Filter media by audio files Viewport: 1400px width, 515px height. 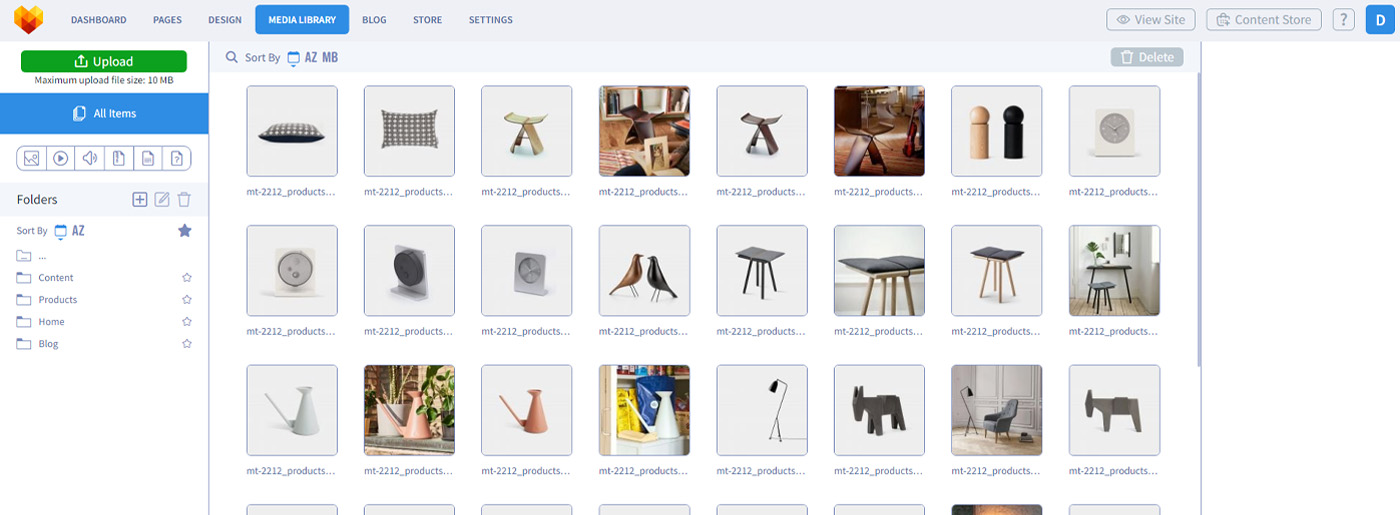(x=89, y=158)
